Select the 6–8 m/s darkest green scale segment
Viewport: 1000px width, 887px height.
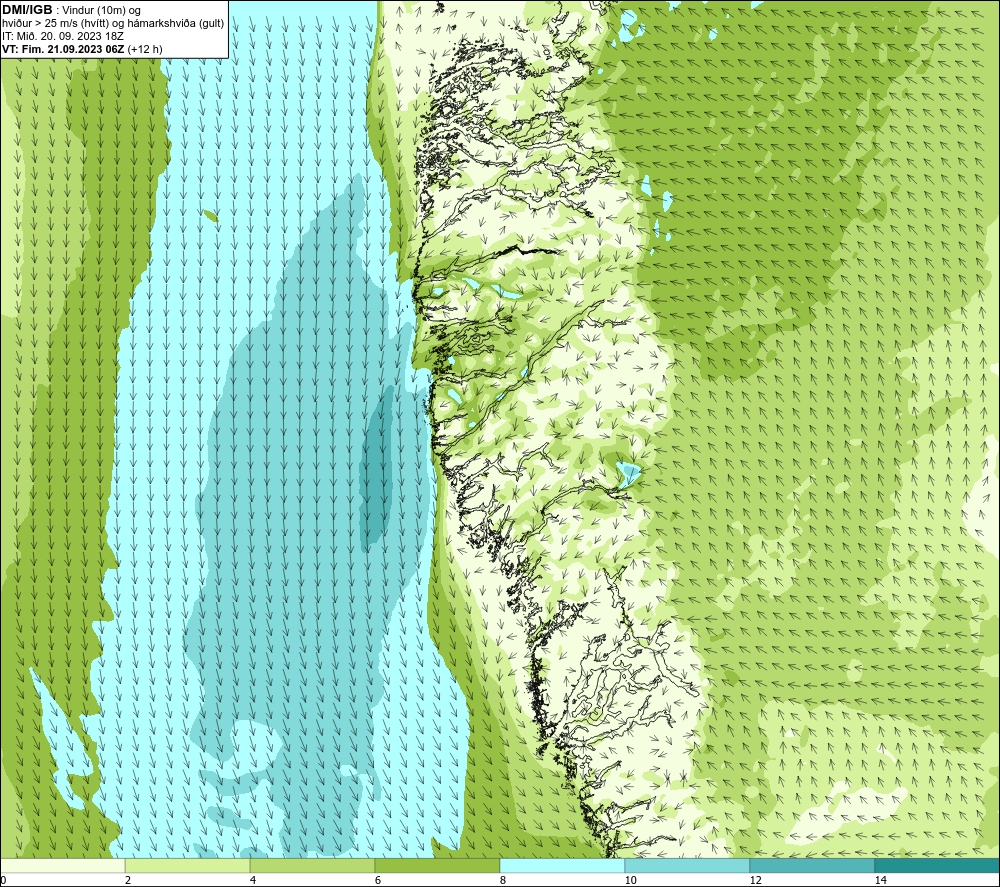(438, 866)
